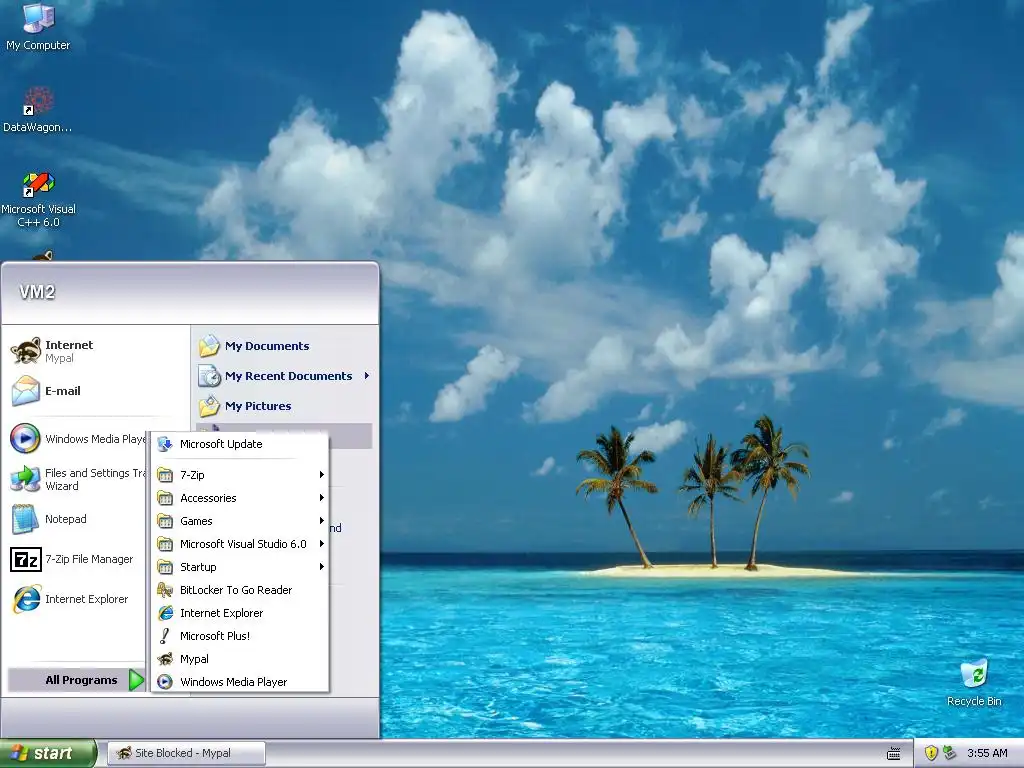Open Microsoft Plus! from All Programs
The width and height of the screenshot is (1024, 768).
coord(240,635)
